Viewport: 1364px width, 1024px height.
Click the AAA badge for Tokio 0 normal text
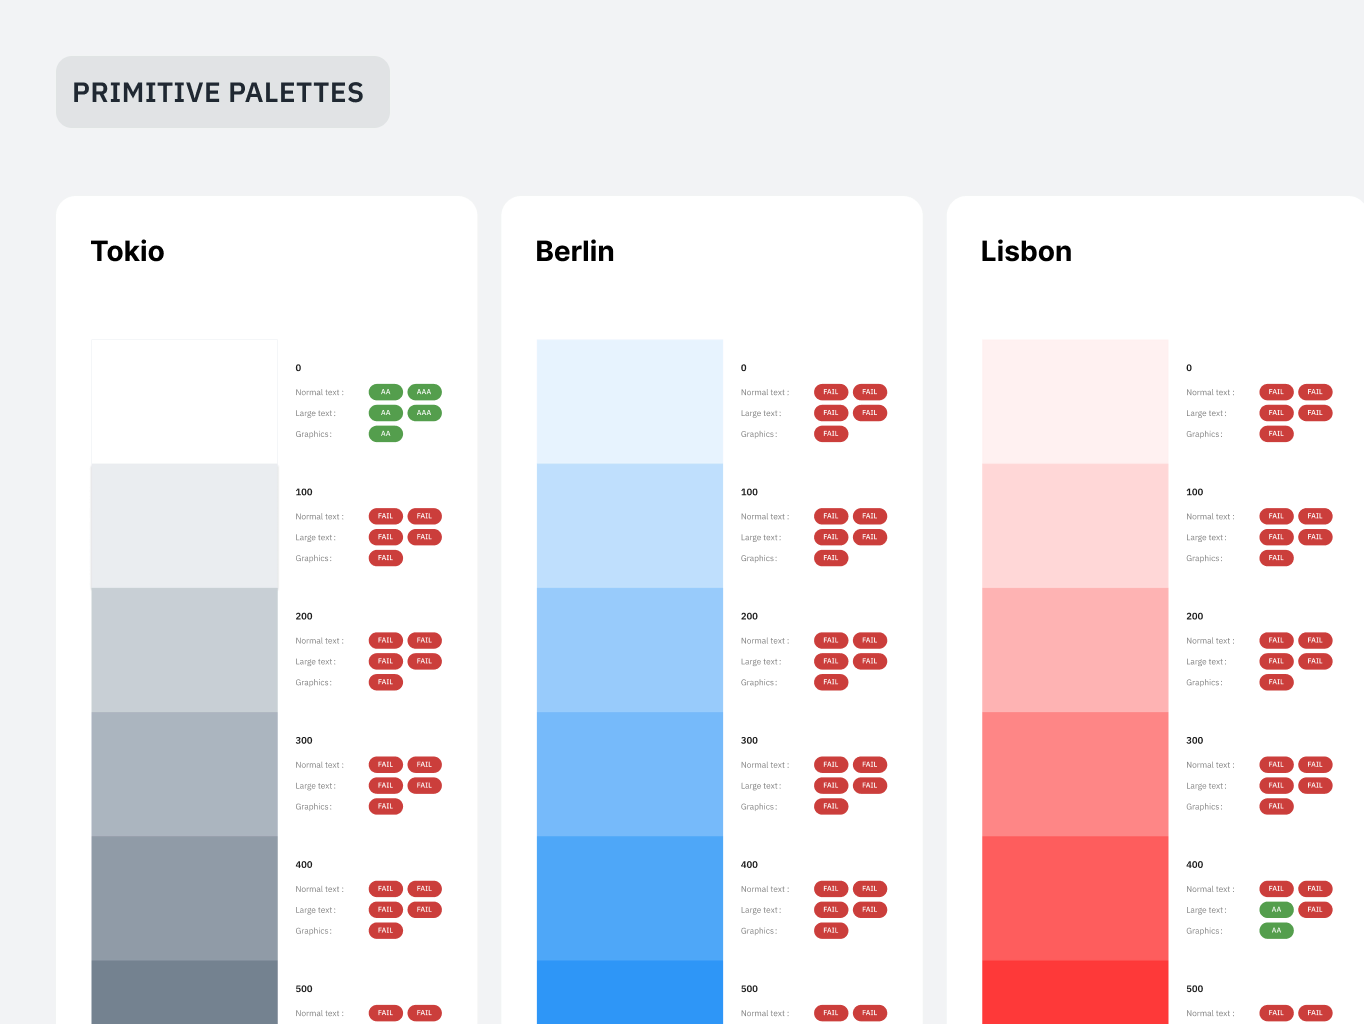(x=424, y=392)
